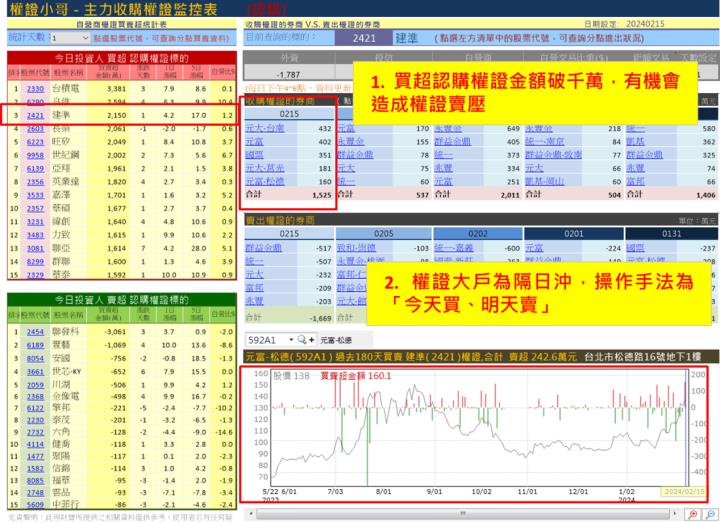This screenshot has height=523, width=720.
Task: Open stock code 2356 英業達 link
Action: [x=35, y=182]
